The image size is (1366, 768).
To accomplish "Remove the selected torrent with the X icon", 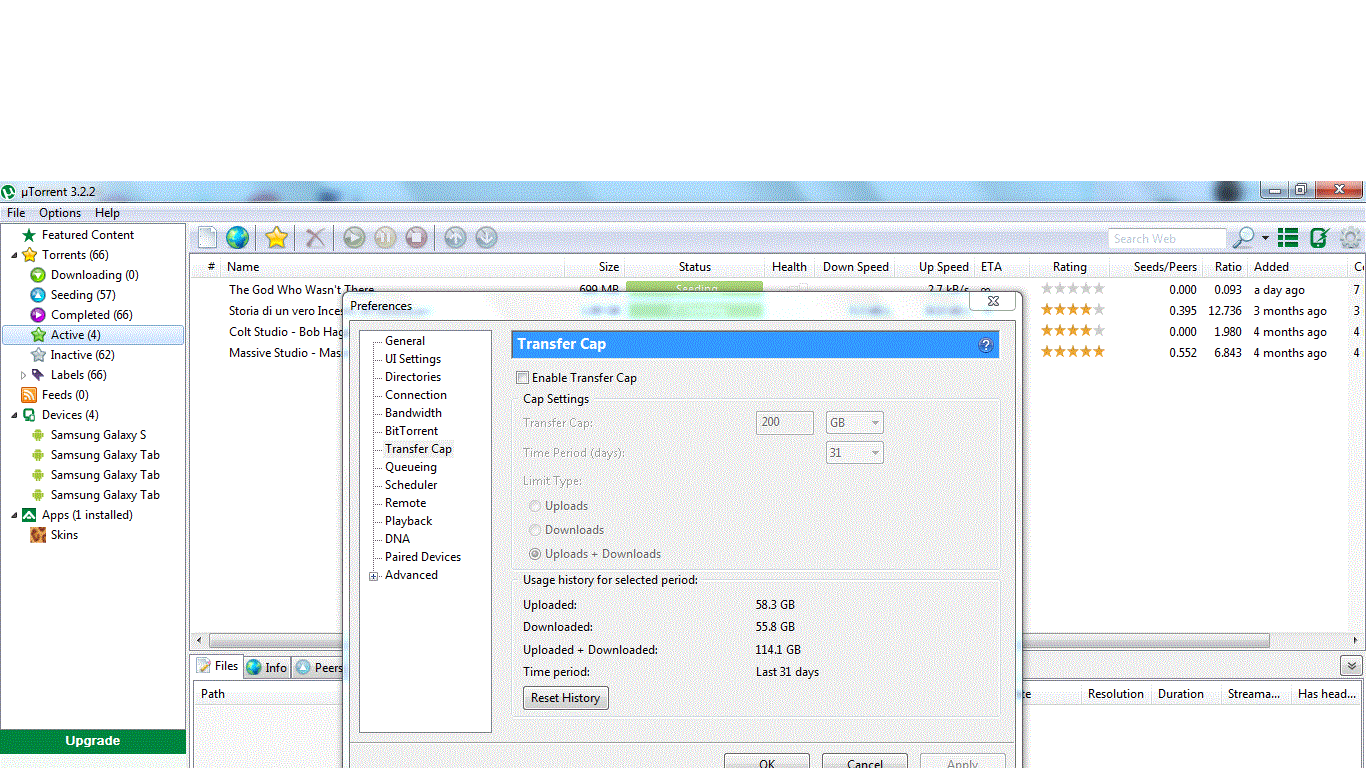I will click(x=314, y=237).
